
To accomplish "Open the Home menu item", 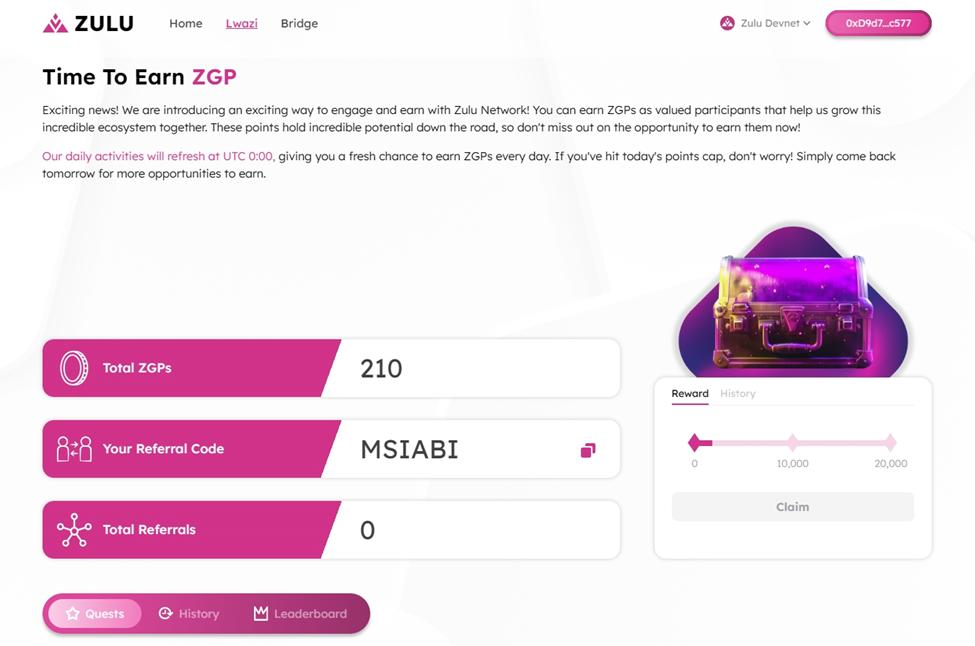I will [x=186, y=23].
